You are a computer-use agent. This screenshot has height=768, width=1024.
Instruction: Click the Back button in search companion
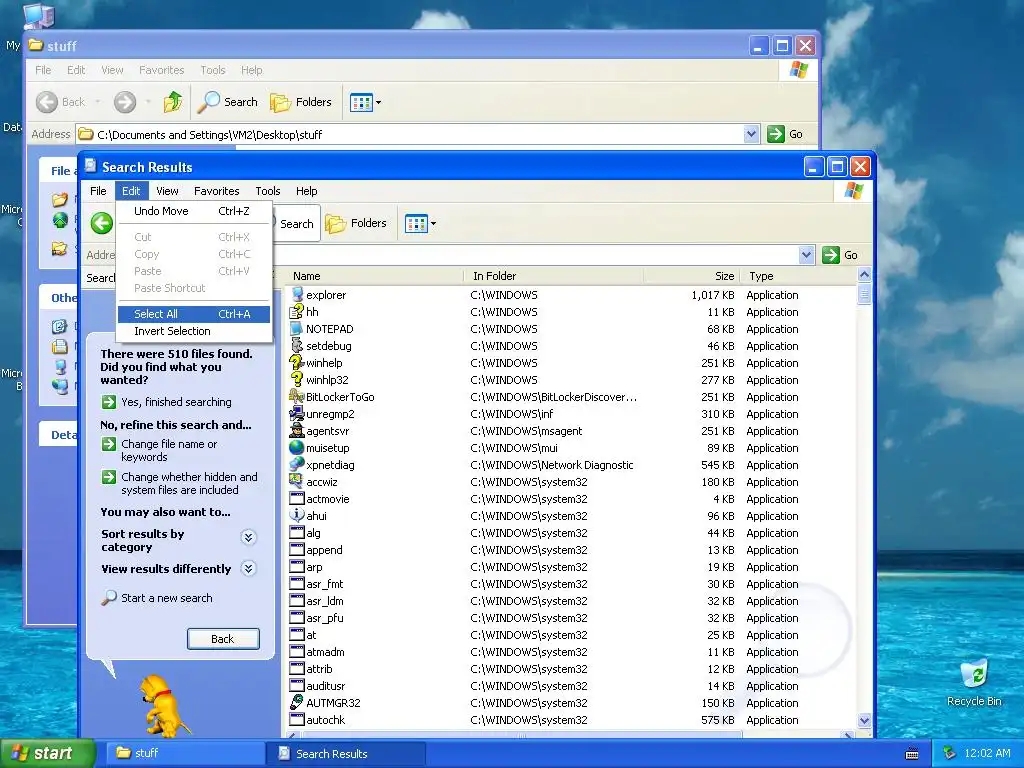pos(223,639)
